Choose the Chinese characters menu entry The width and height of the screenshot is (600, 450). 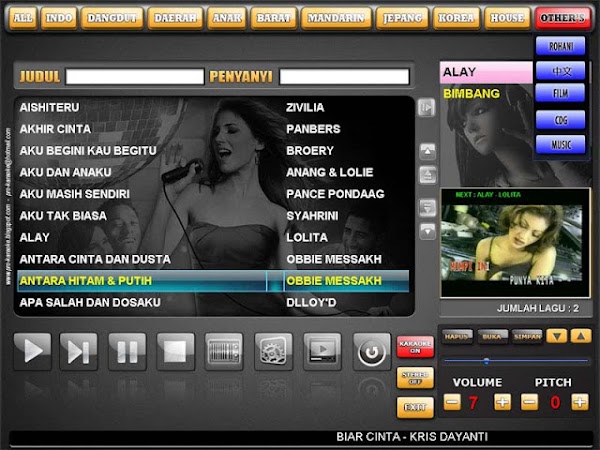click(561, 71)
